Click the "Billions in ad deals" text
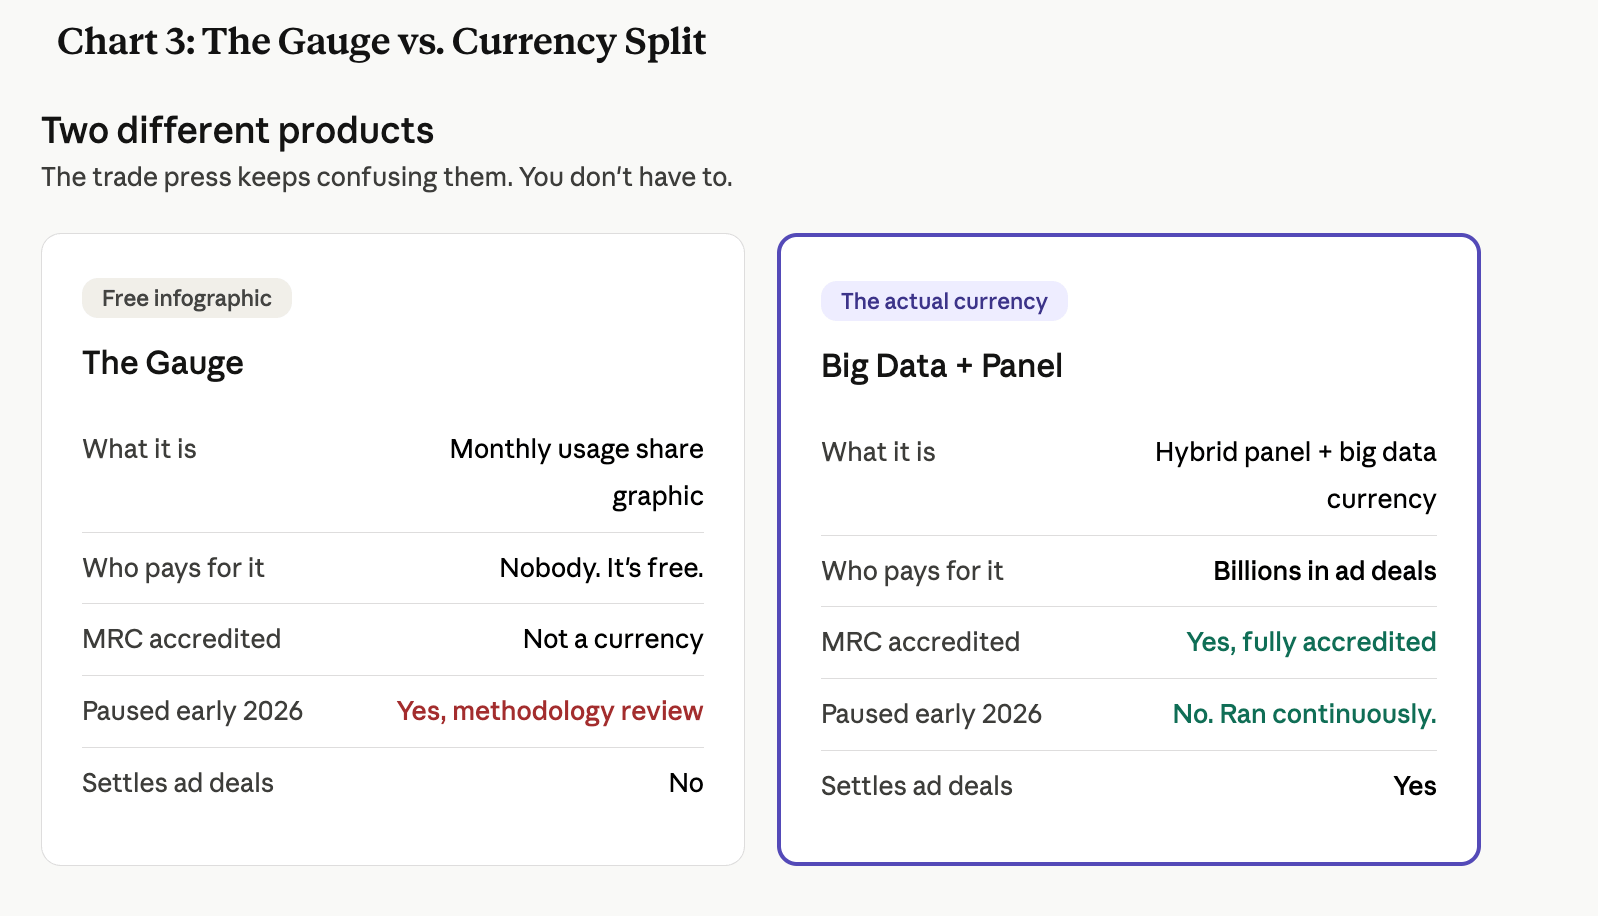The height and width of the screenshot is (916, 1598). click(1324, 571)
